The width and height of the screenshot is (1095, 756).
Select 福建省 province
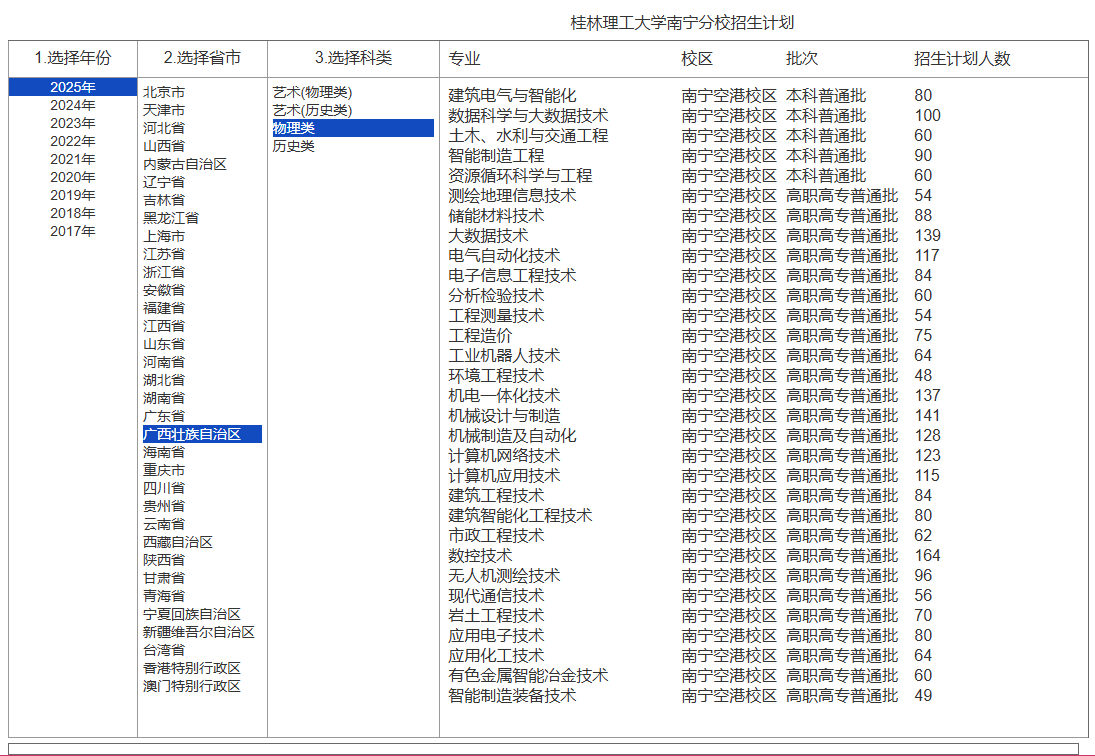point(164,309)
